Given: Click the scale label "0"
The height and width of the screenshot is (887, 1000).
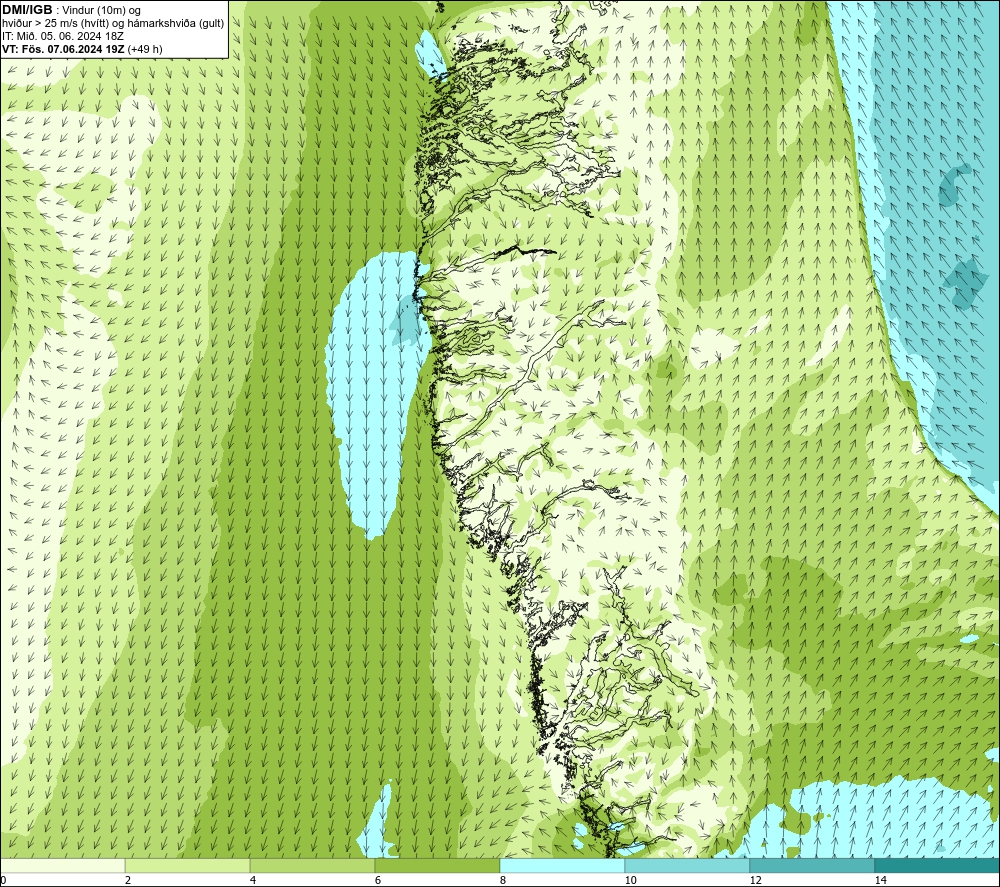Looking at the screenshot, I should coord(3,880).
